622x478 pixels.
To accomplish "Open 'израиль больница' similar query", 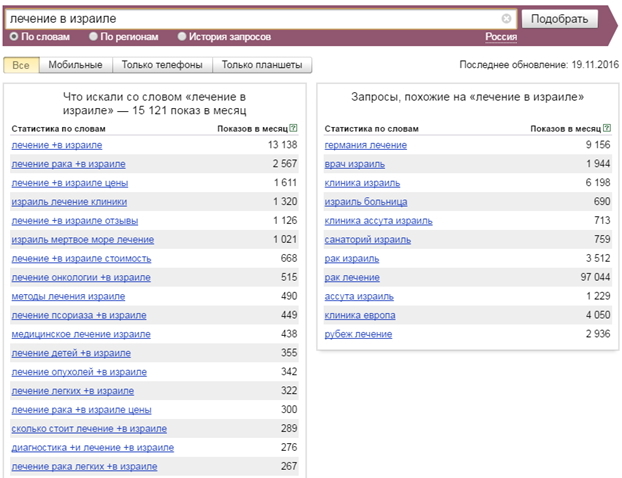I will 366,202.
